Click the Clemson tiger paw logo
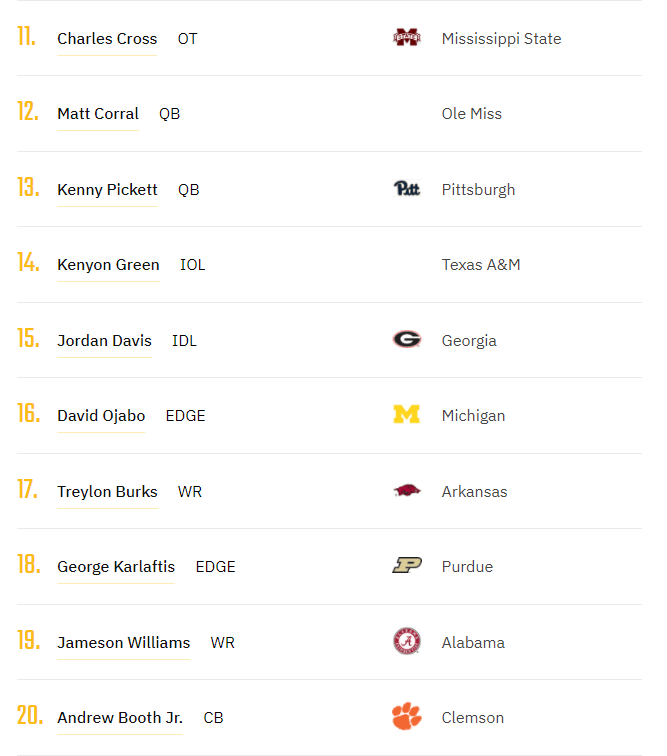Image resolution: width=667 pixels, height=756 pixels. 407,717
